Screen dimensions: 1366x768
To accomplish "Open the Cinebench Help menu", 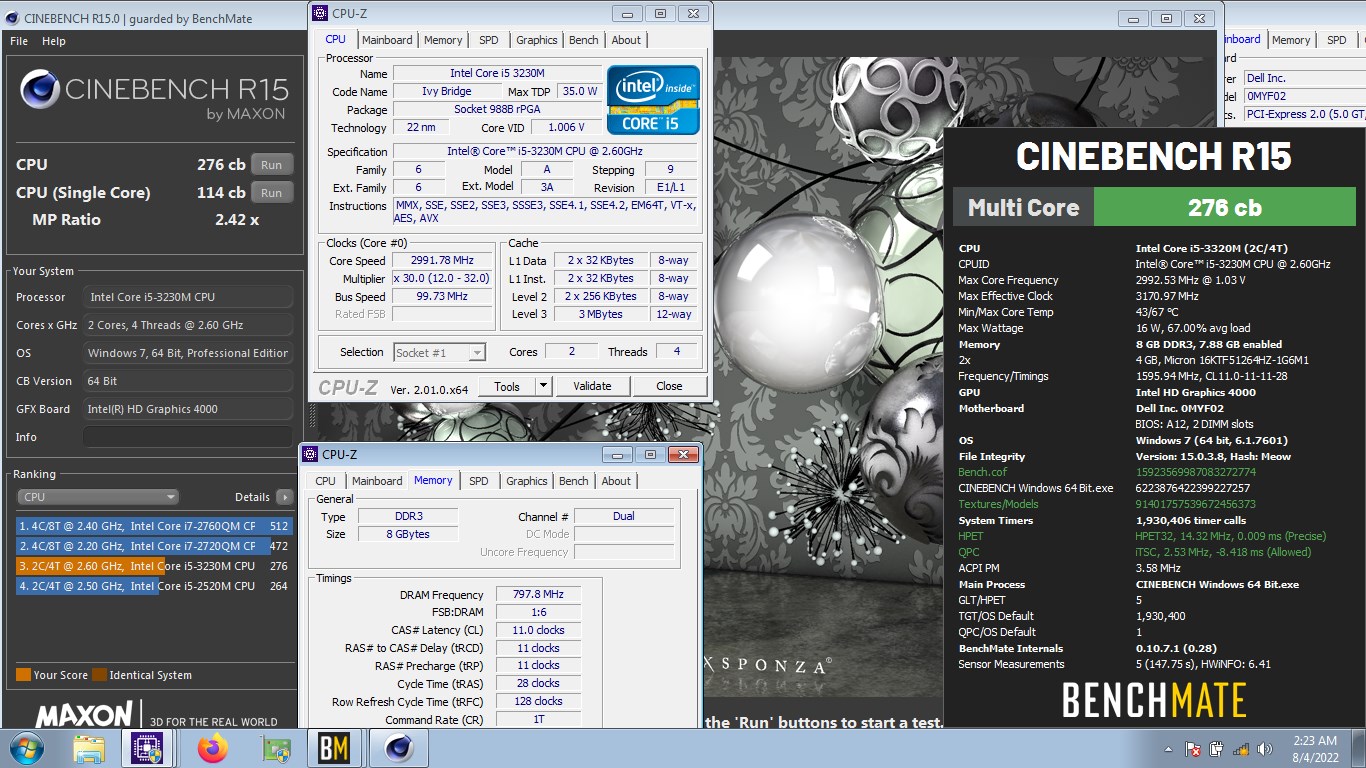I will click(x=54, y=41).
